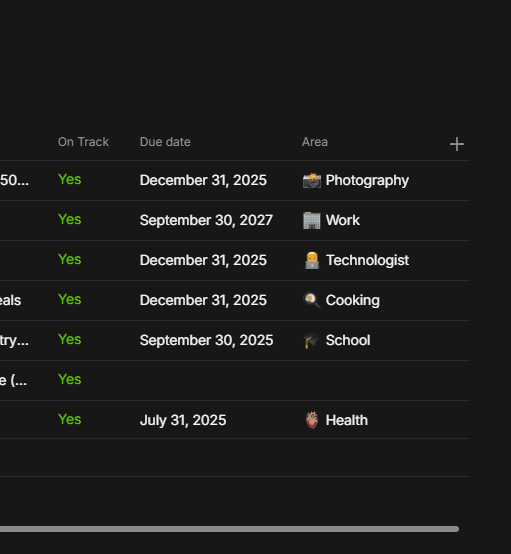Select Yes in the Work row
This screenshot has height=554, width=511.
pyautogui.click(x=70, y=219)
